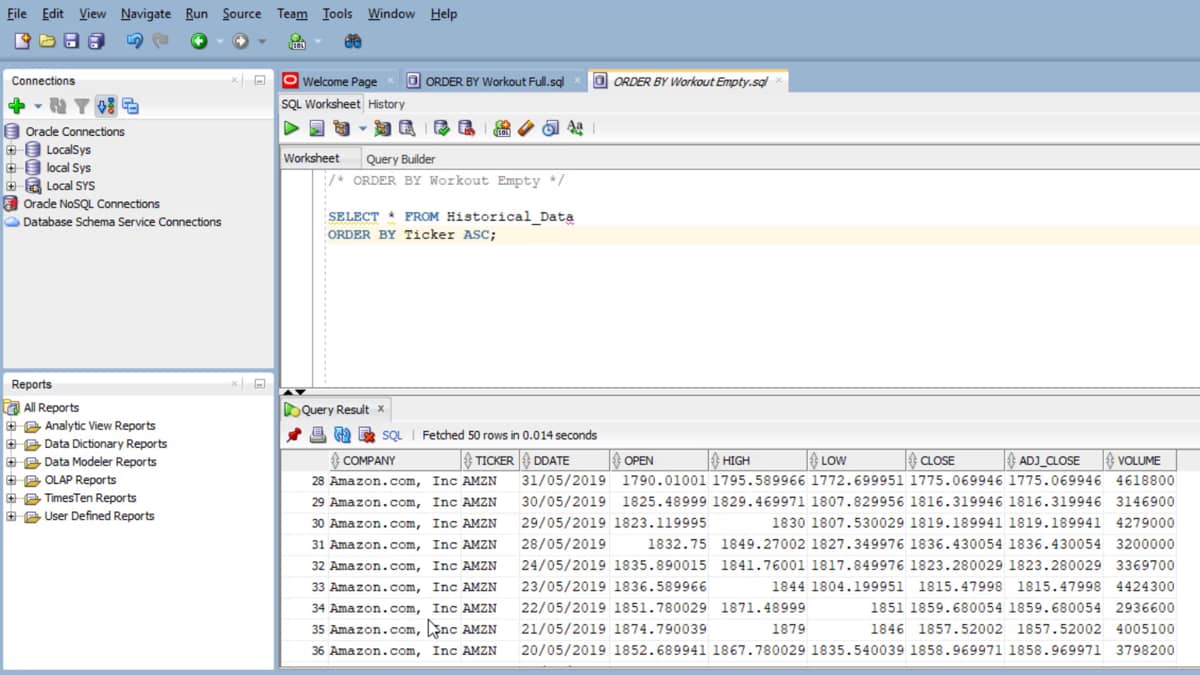This screenshot has height=675, width=1200.
Task: Click the Collapse All icon in Connections toolbar
Action: coord(130,106)
